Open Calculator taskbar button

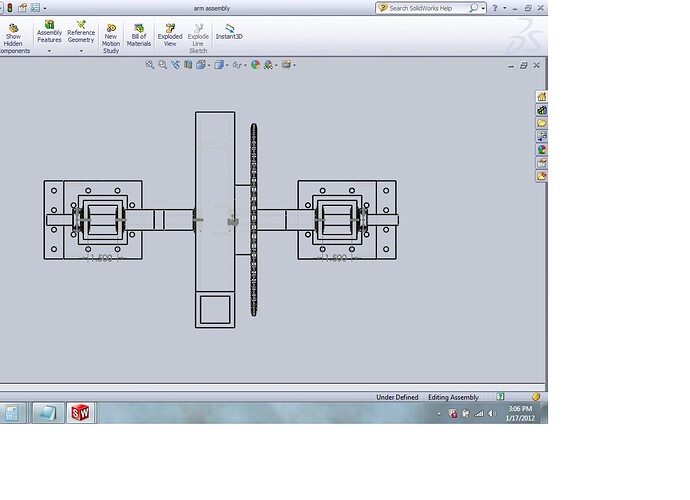click(x=11, y=413)
